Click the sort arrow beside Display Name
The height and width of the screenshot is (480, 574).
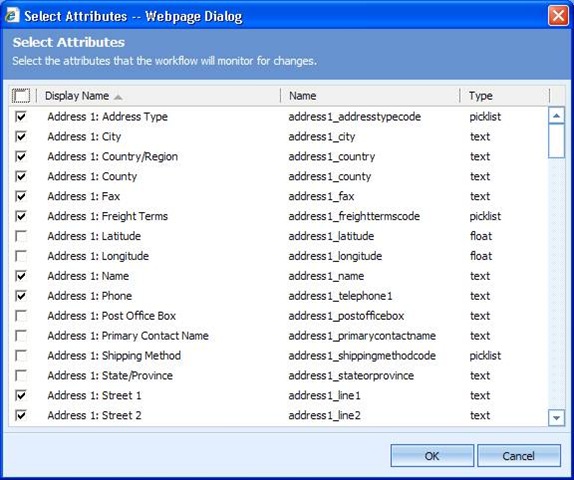coord(118,97)
